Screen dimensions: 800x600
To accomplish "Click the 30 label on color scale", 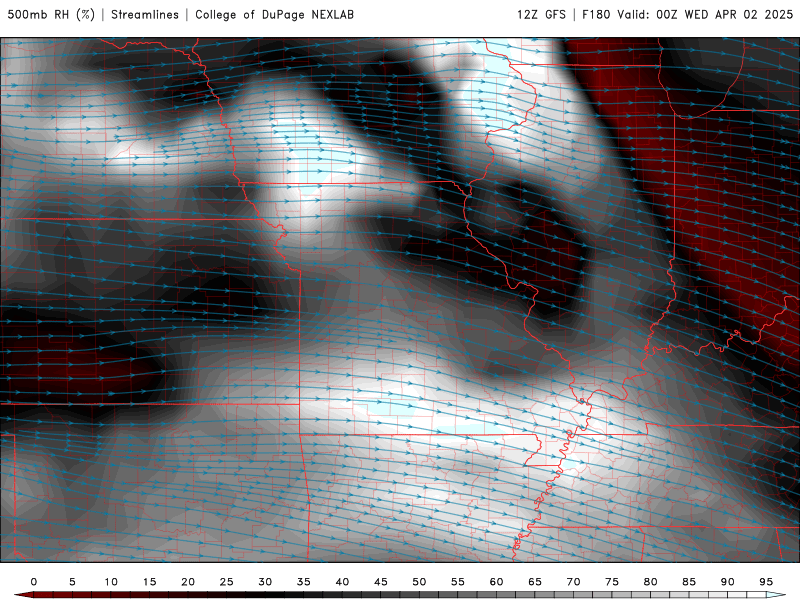I will pos(265,582).
